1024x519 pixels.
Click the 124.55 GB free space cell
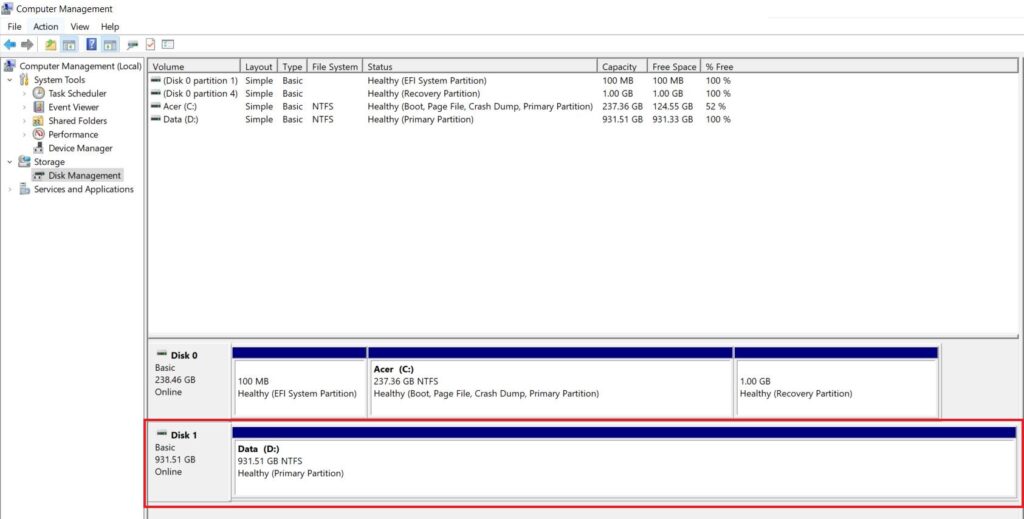tap(673, 106)
